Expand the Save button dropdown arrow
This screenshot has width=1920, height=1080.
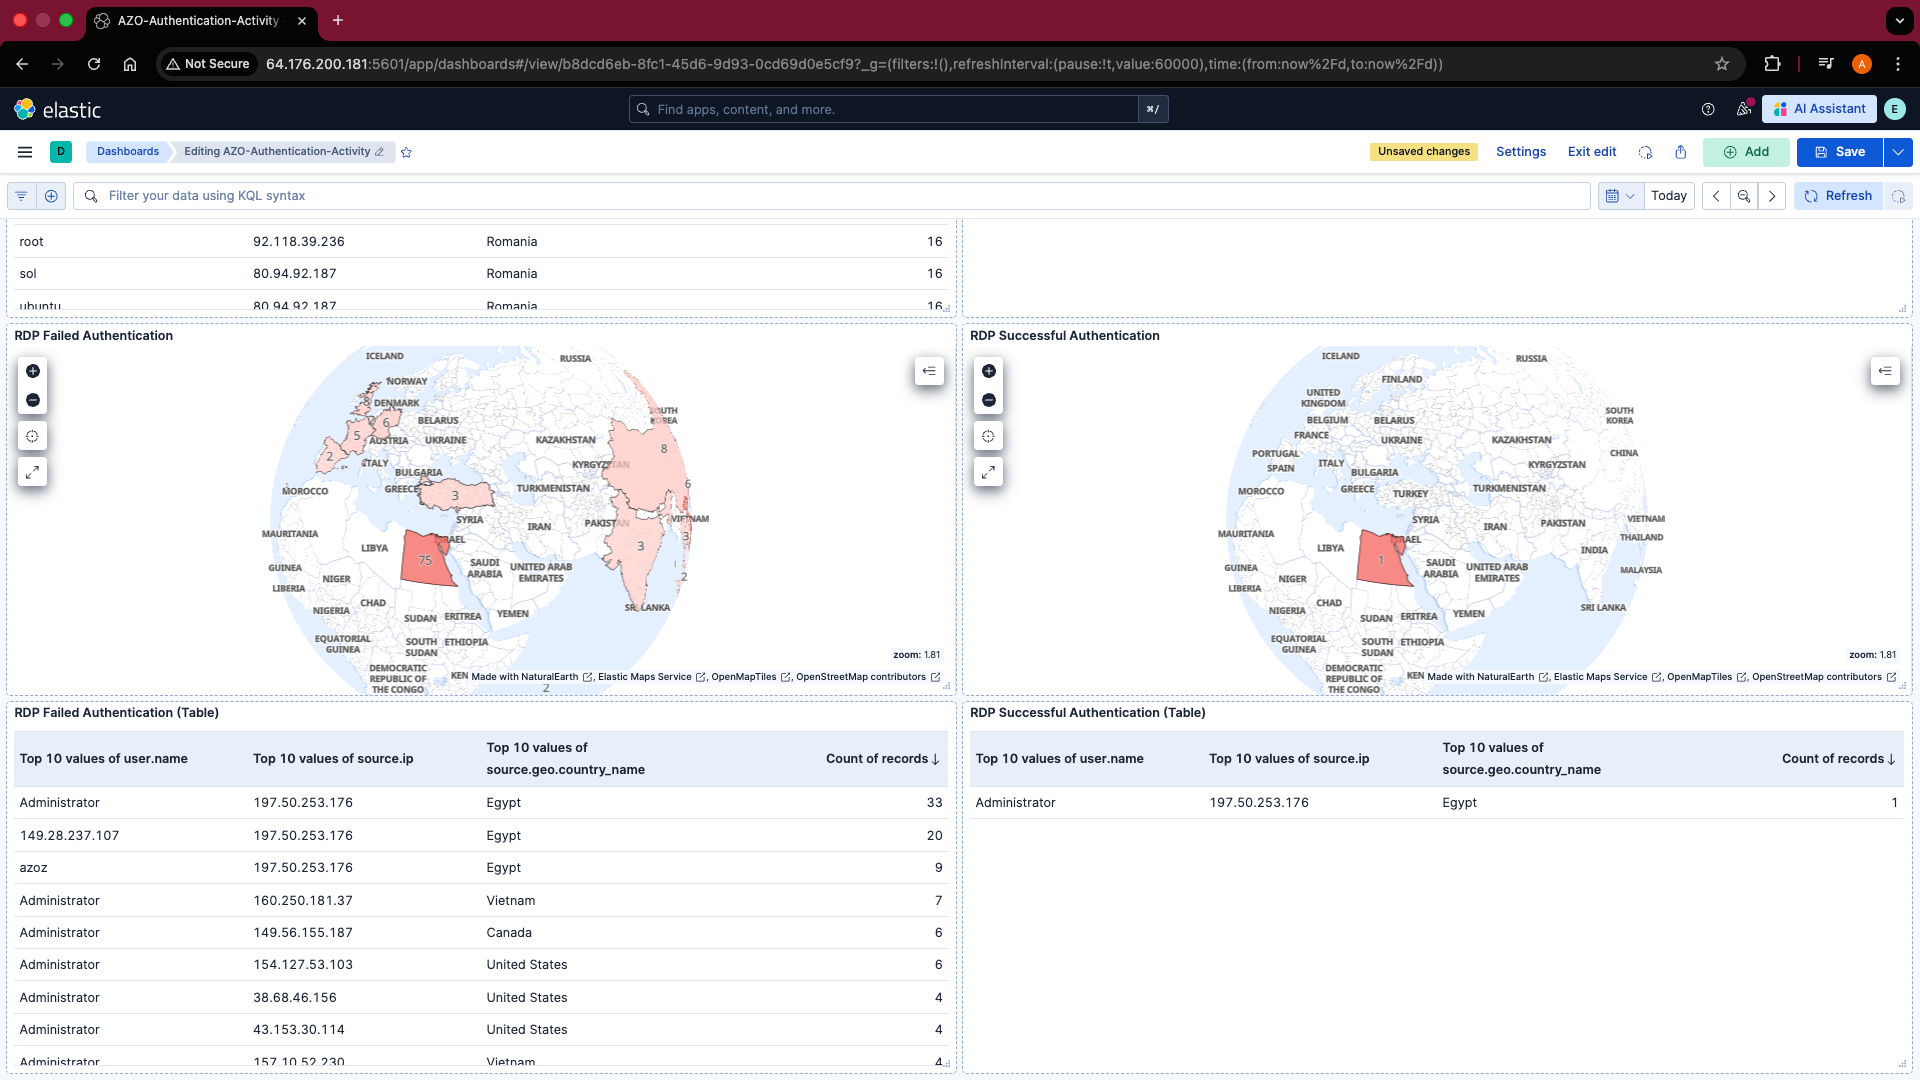point(1898,152)
